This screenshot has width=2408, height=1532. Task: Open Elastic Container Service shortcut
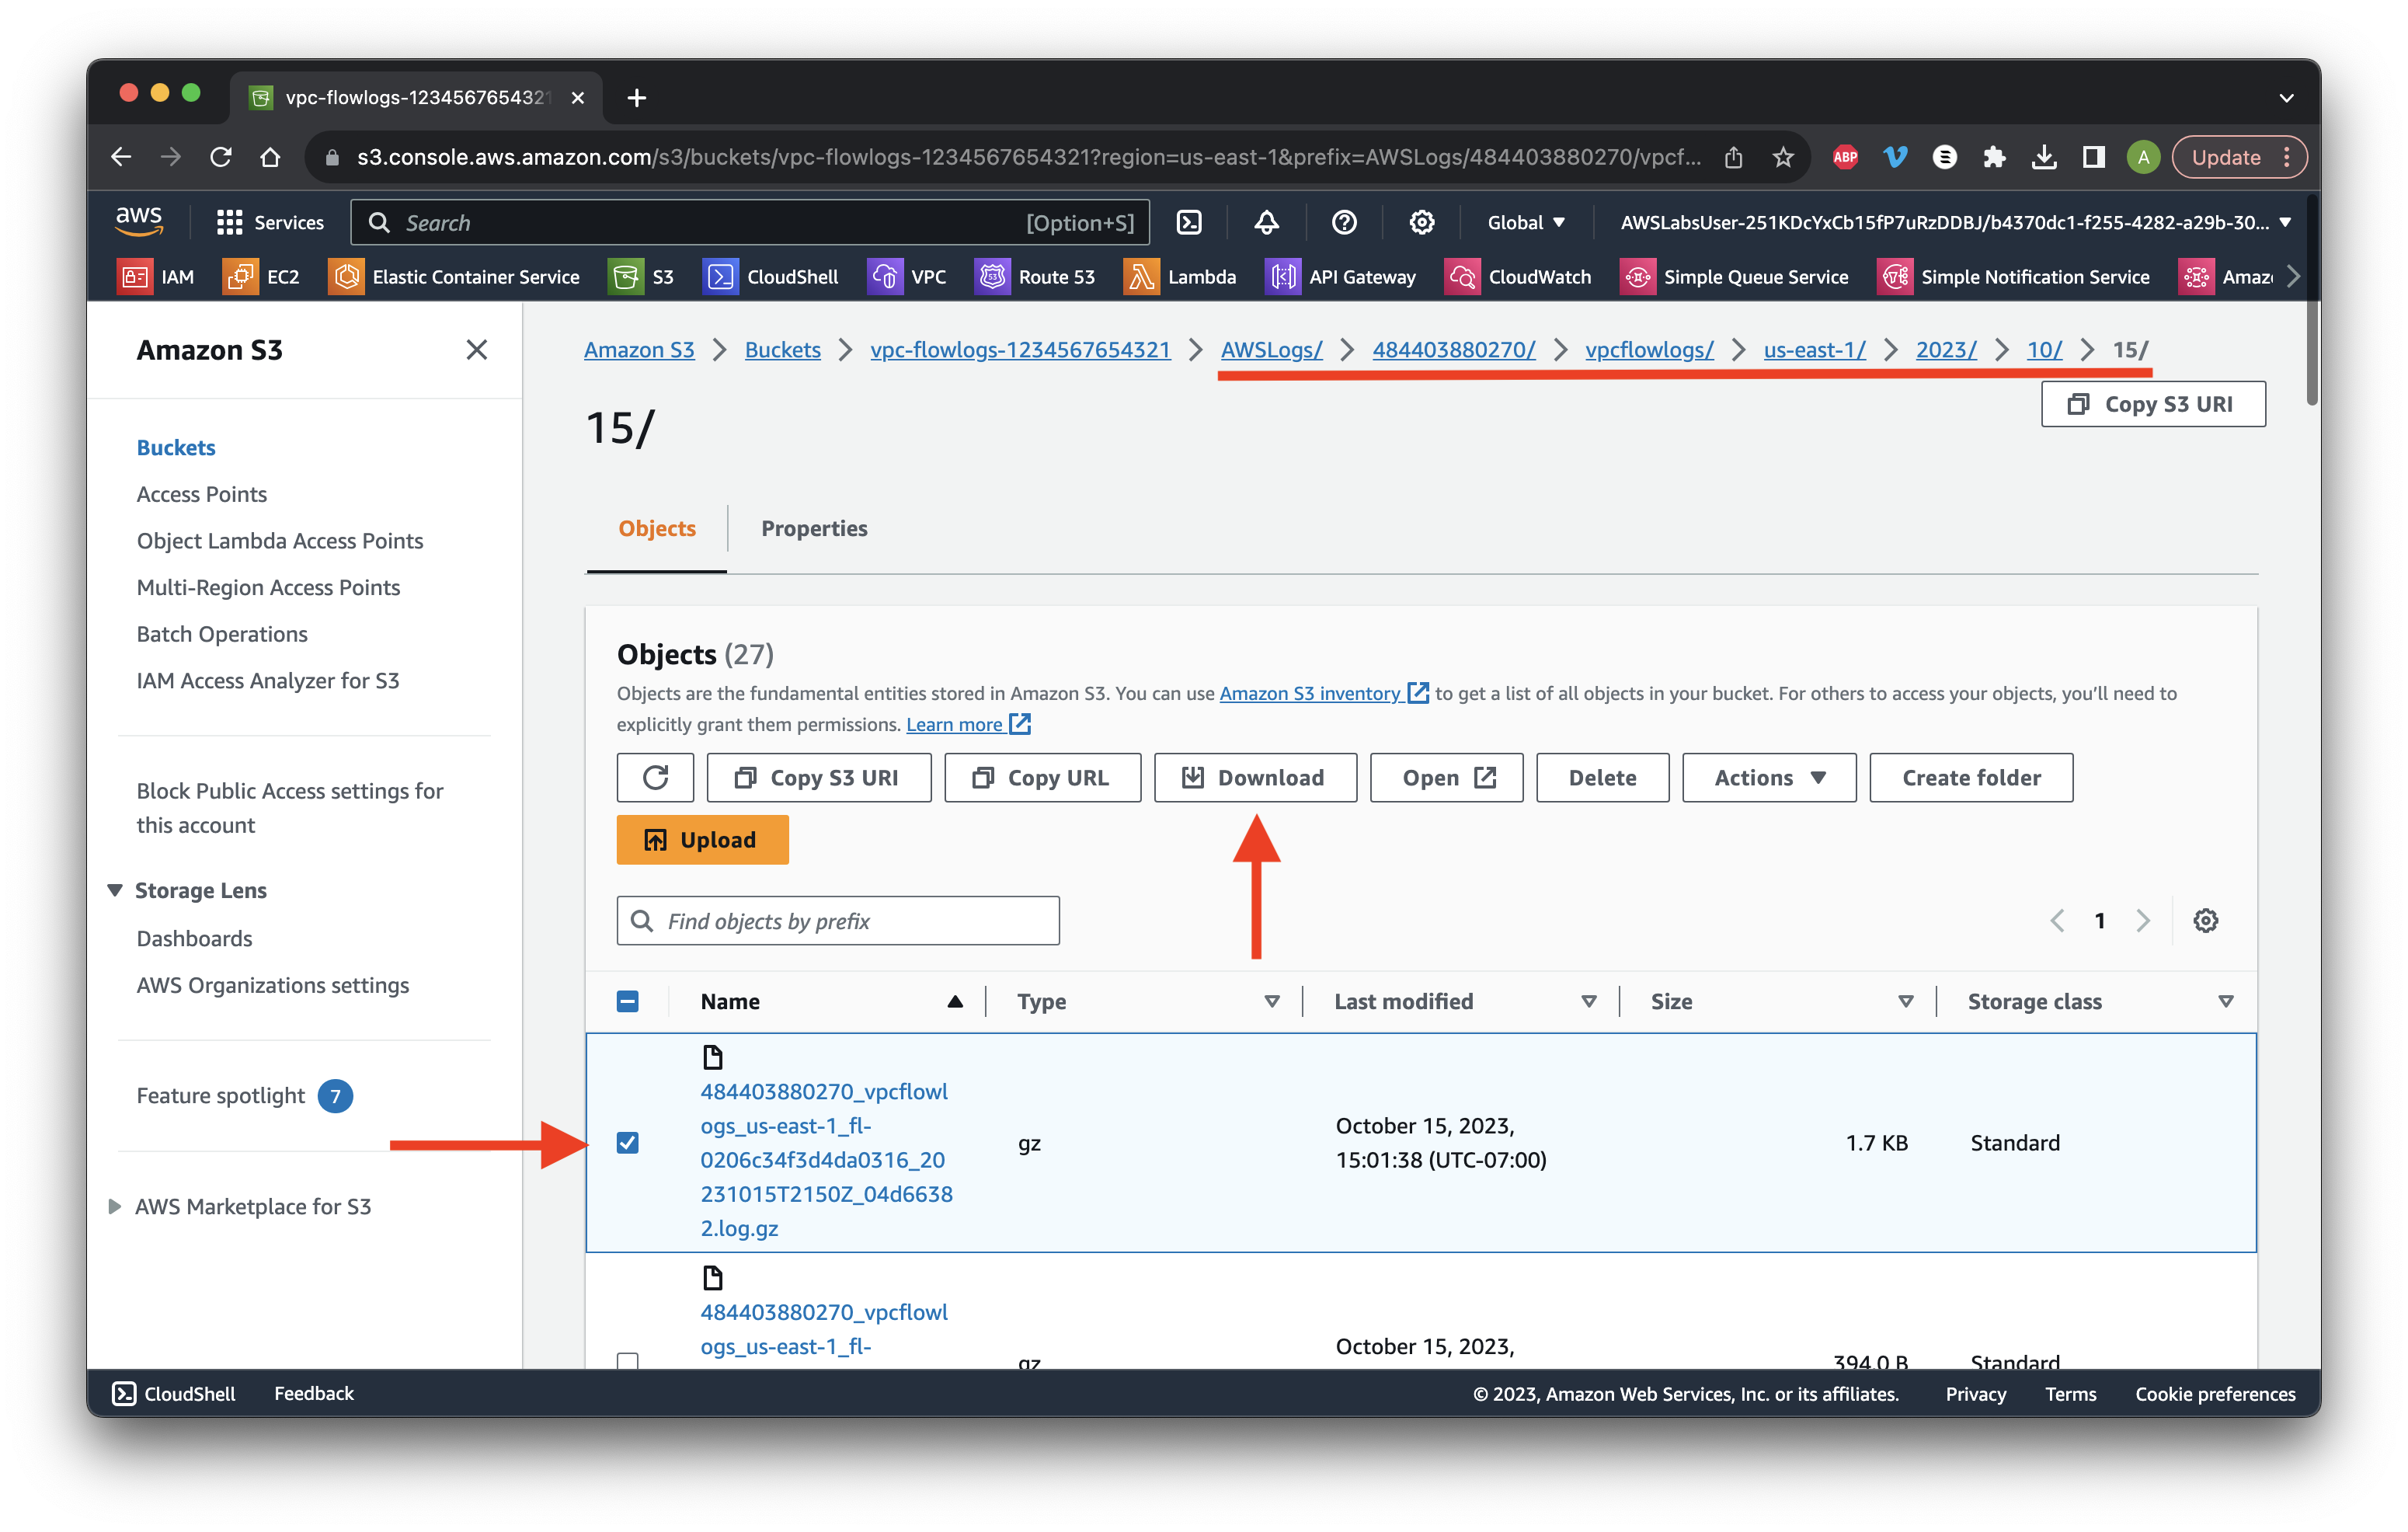pyautogui.click(x=455, y=277)
